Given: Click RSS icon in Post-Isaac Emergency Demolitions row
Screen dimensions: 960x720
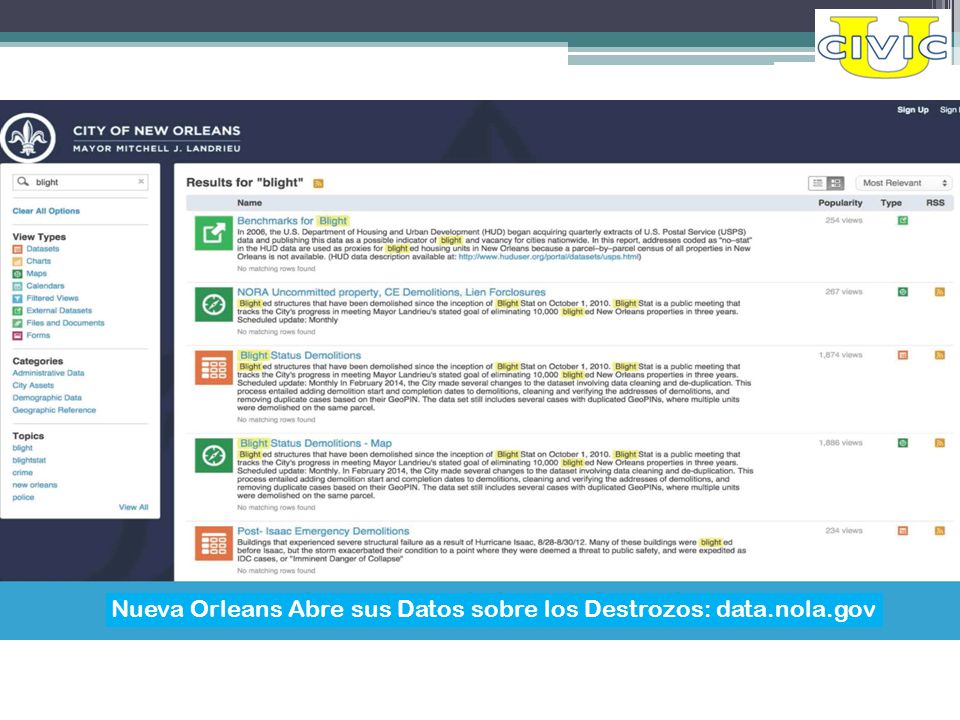Looking at the screenshot, I should [939, 531].
